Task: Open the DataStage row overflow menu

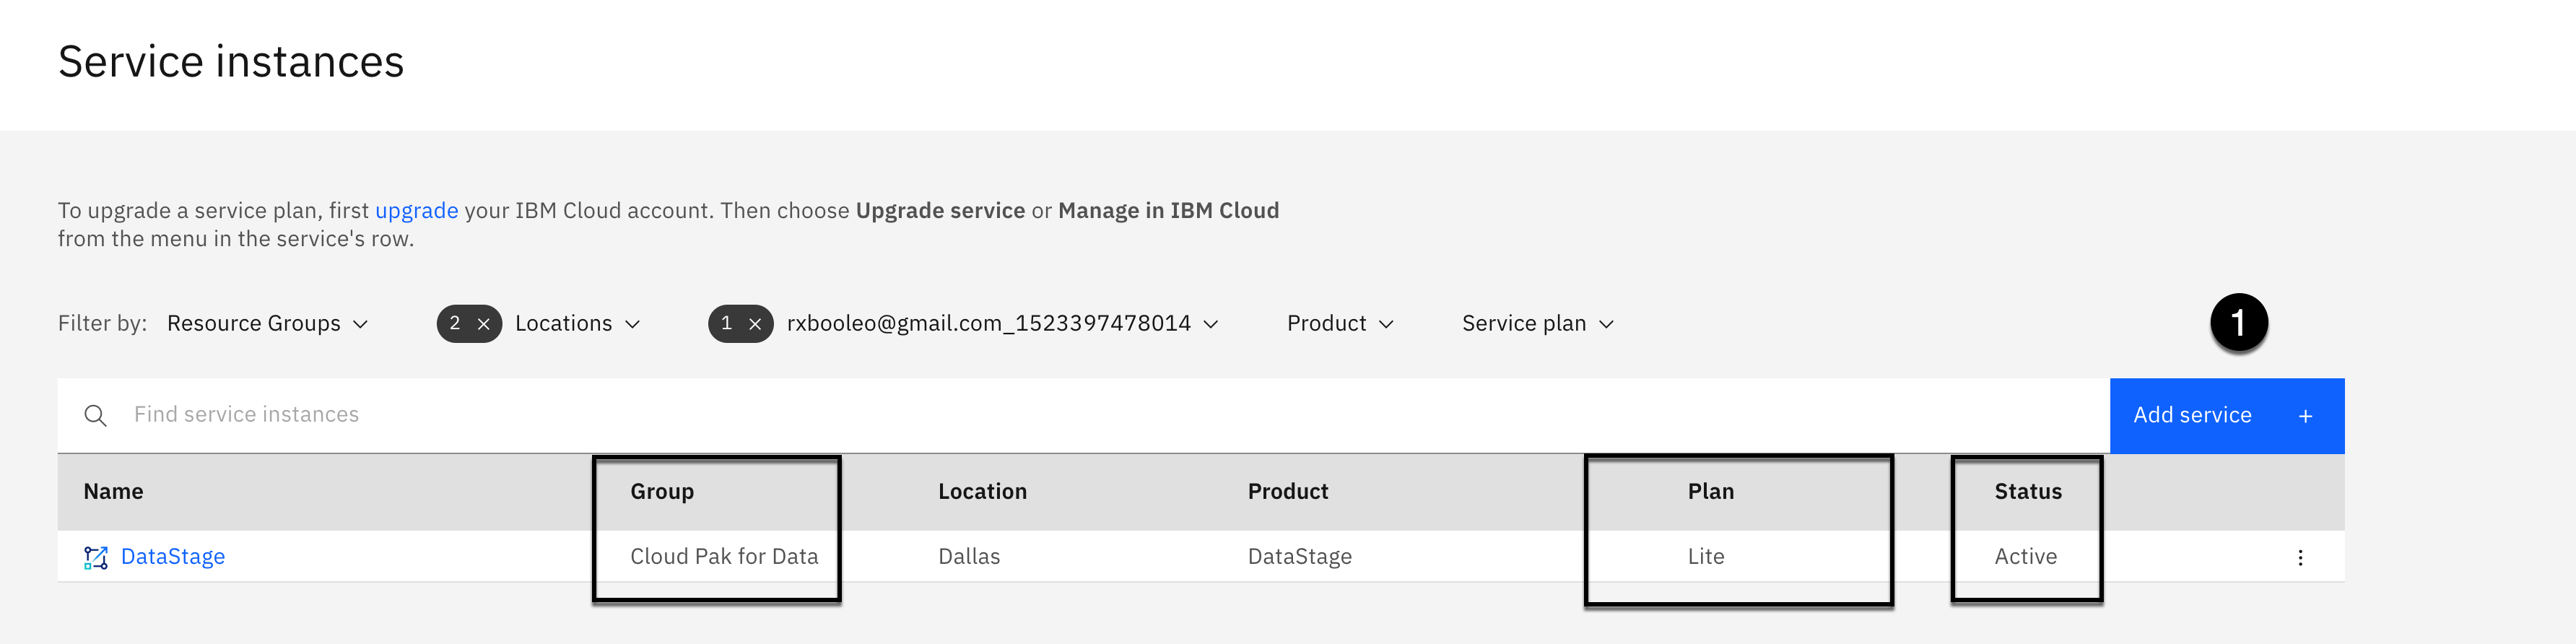Action: (2300, 557)
